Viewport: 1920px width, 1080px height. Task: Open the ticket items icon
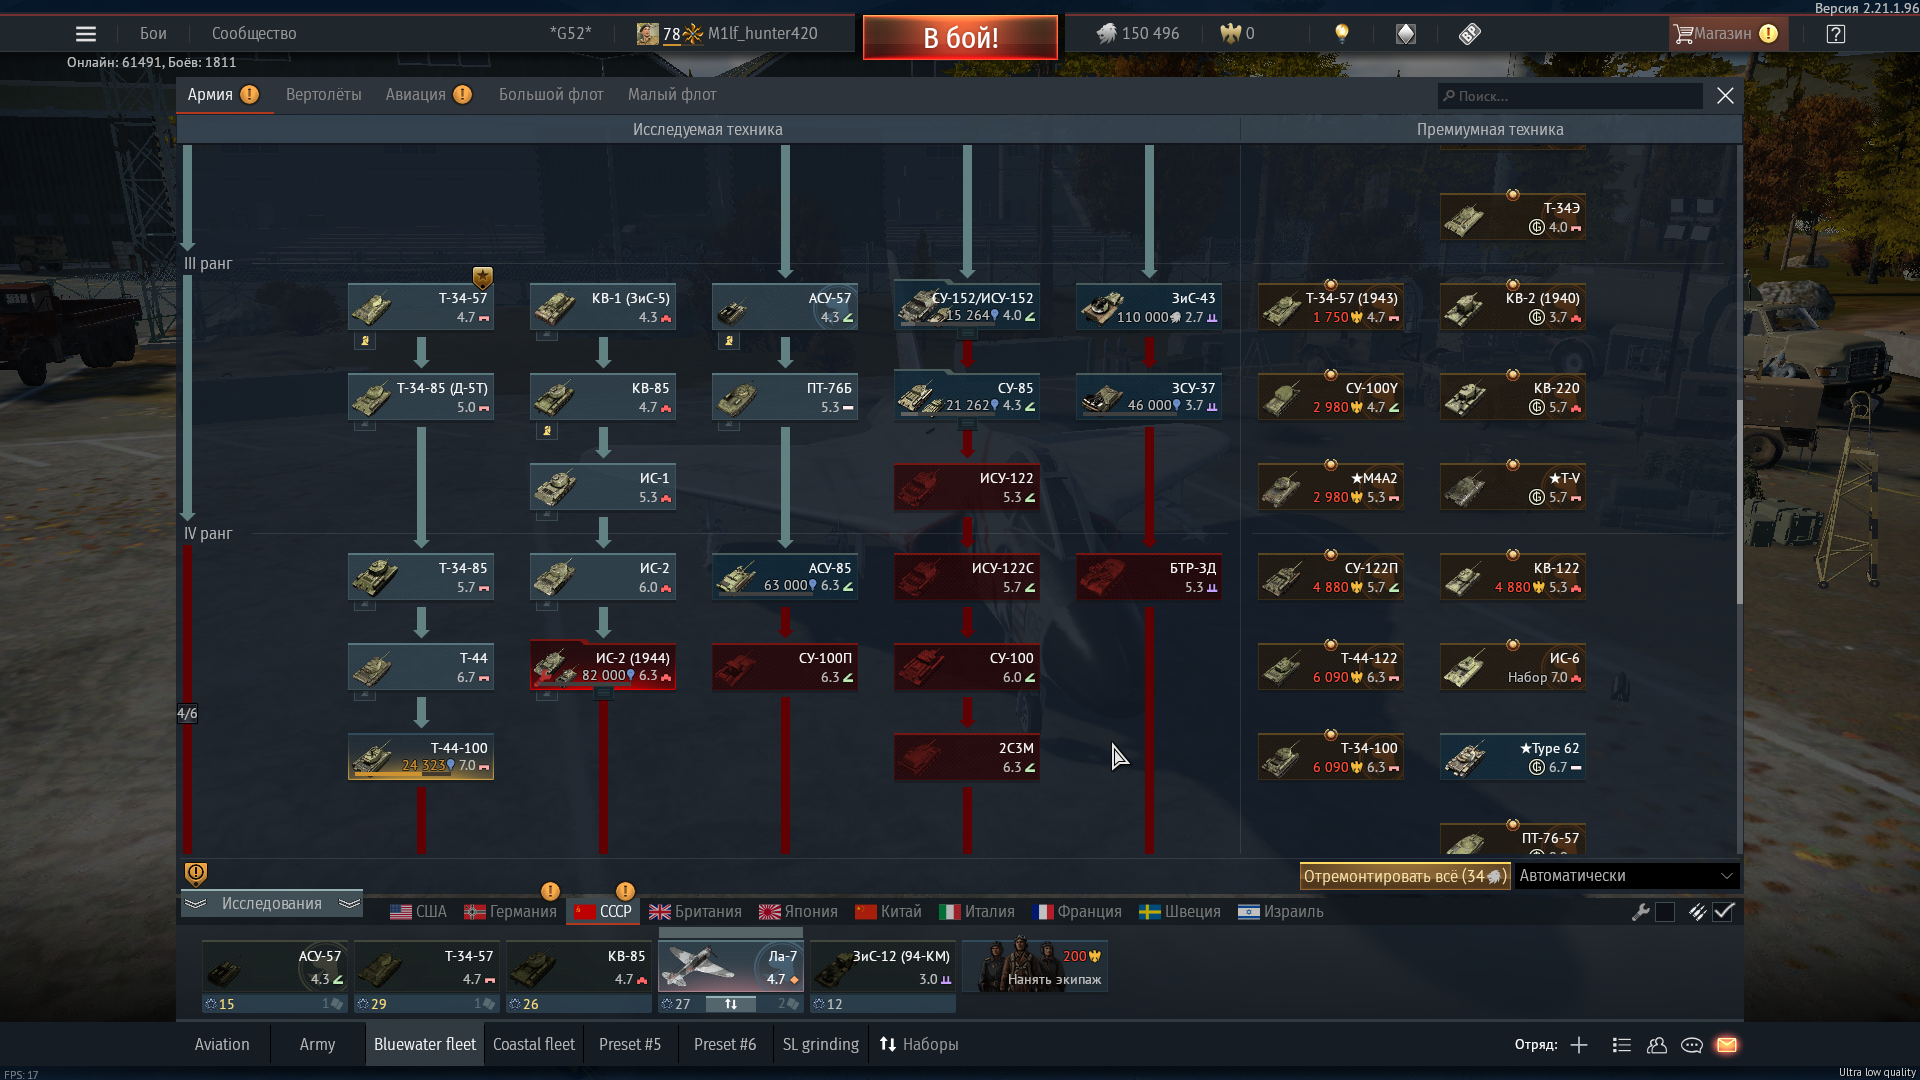(x=1469, y=34)
